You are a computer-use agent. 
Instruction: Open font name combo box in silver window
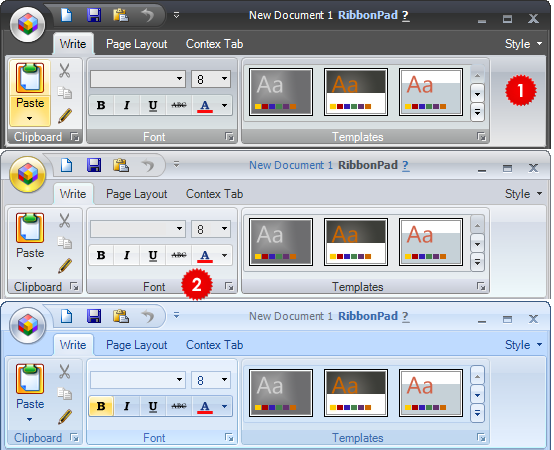coord(138,229)
